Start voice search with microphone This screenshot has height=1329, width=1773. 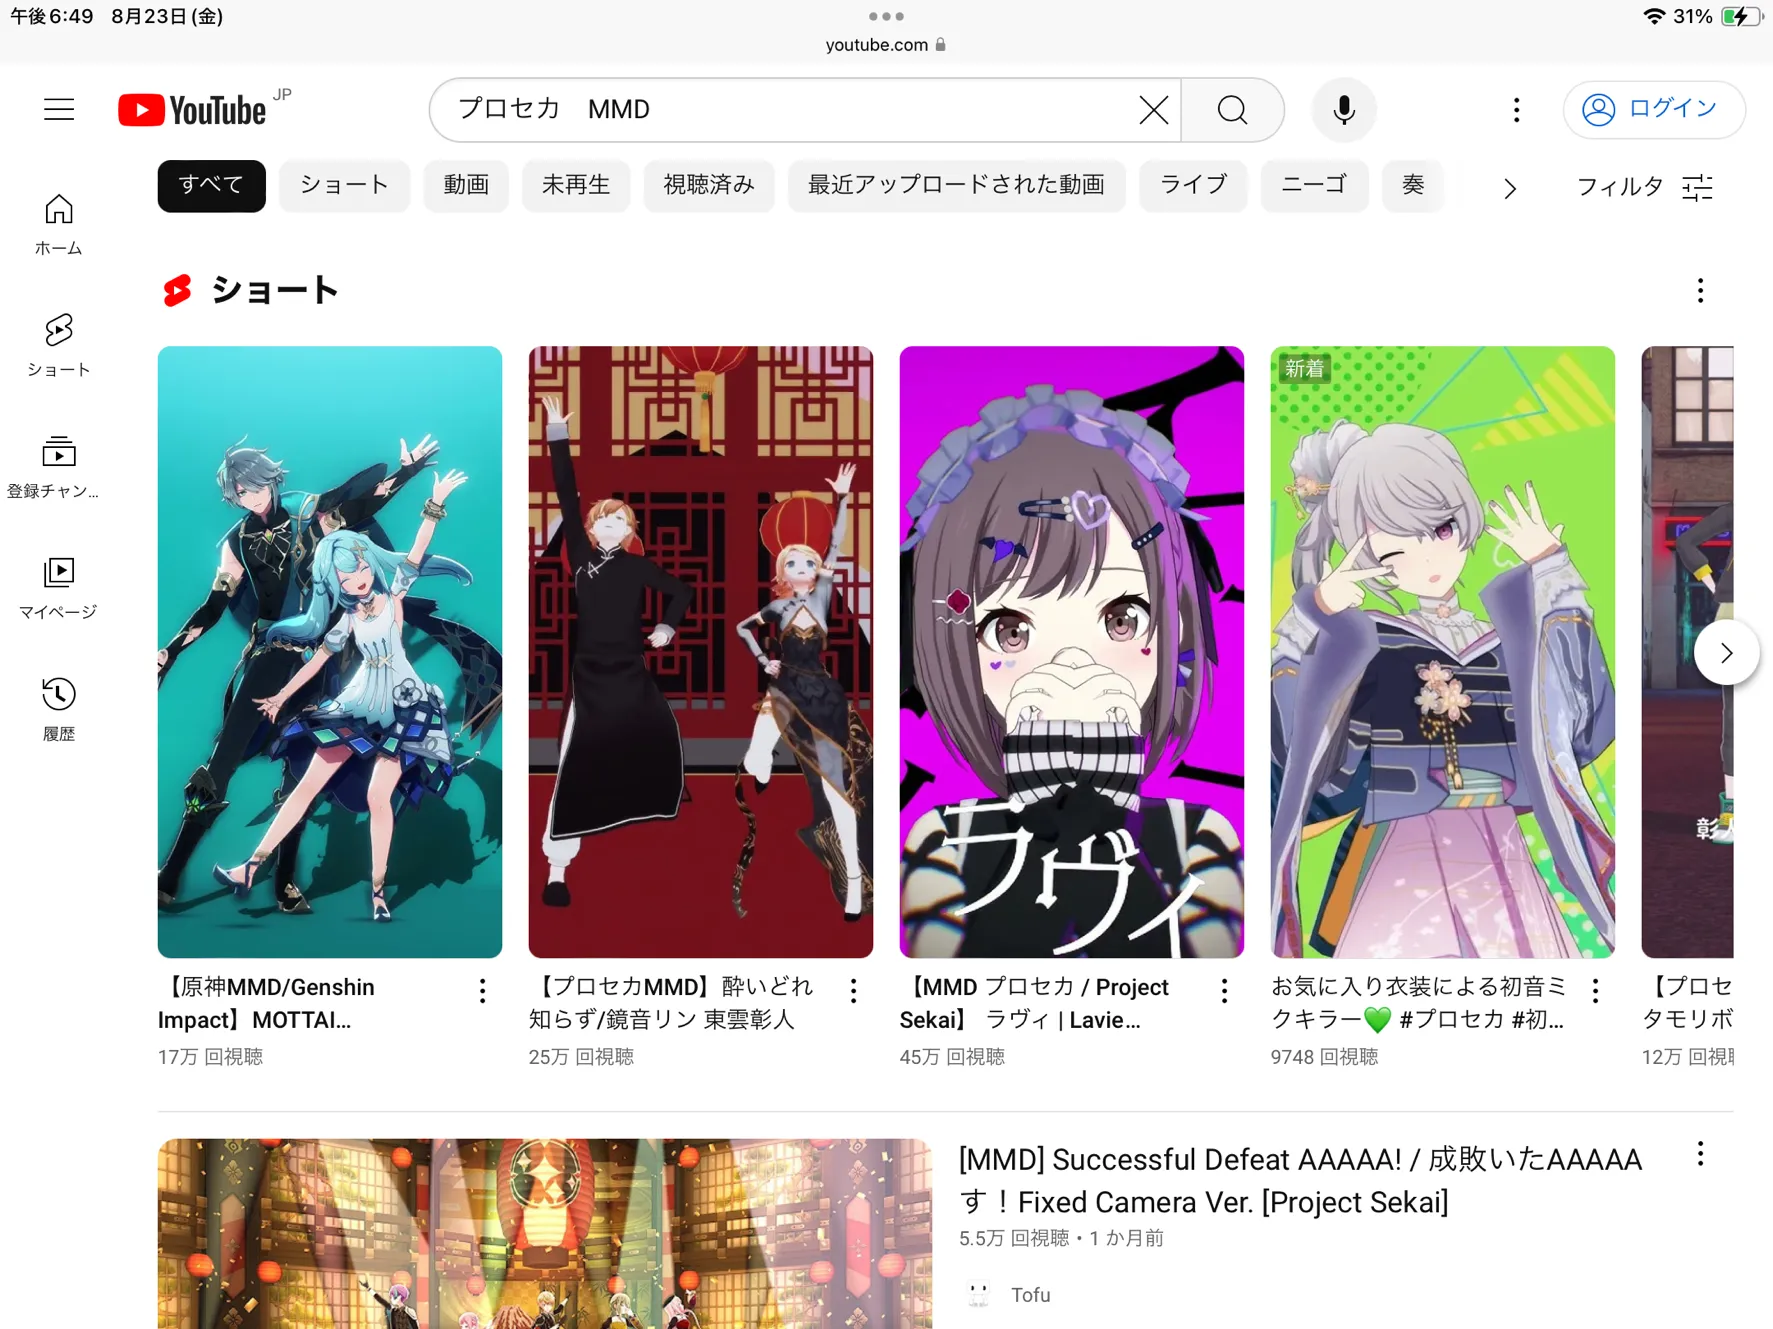click(1344, 109)
